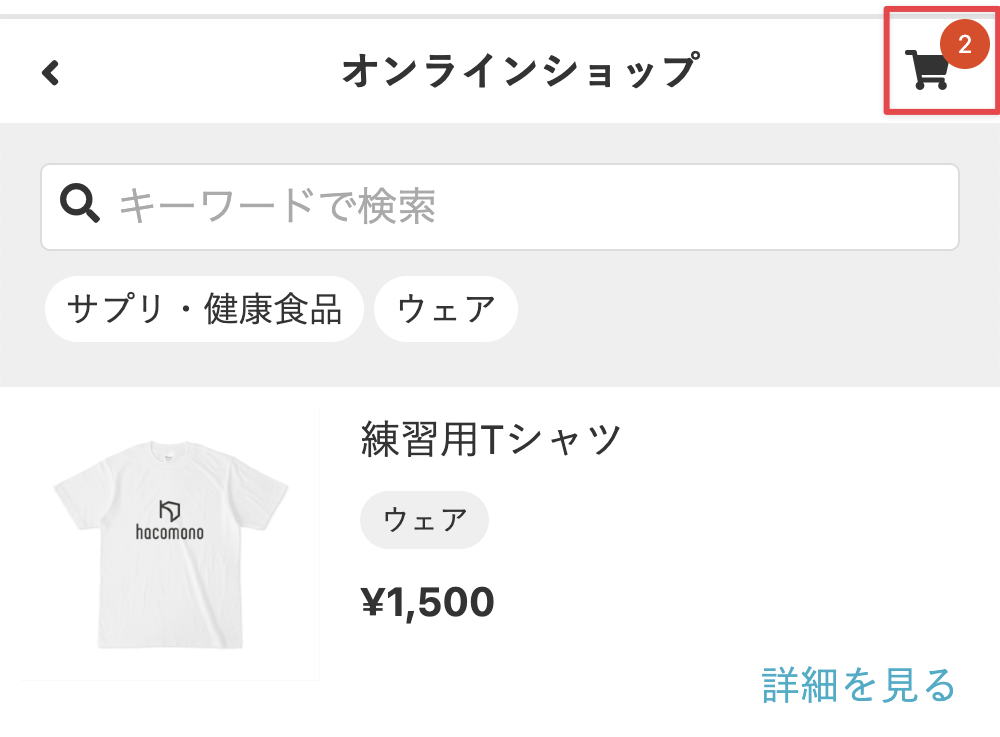Filter by サプリ・健康食品 category
The height and width of the screenshot is (737, 1000).
204,309
